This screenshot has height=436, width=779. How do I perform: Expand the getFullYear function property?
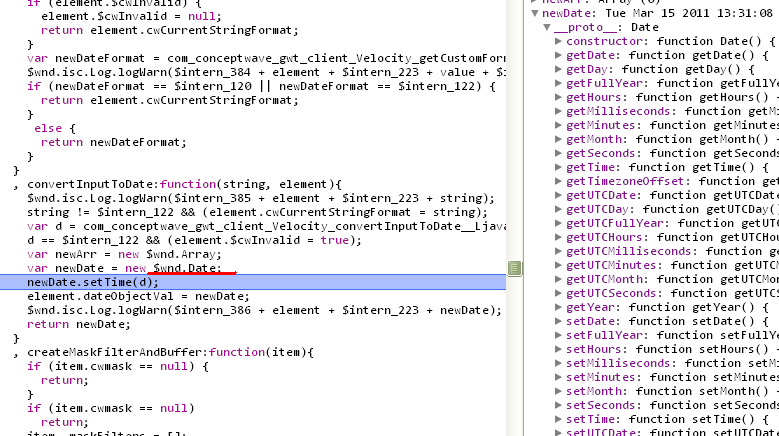click(558, 83)
